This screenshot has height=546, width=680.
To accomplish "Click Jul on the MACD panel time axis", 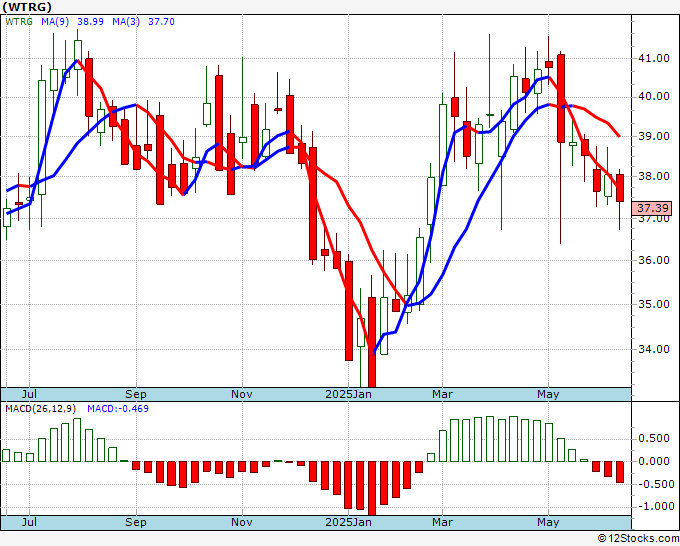I will tap(29, 522).
